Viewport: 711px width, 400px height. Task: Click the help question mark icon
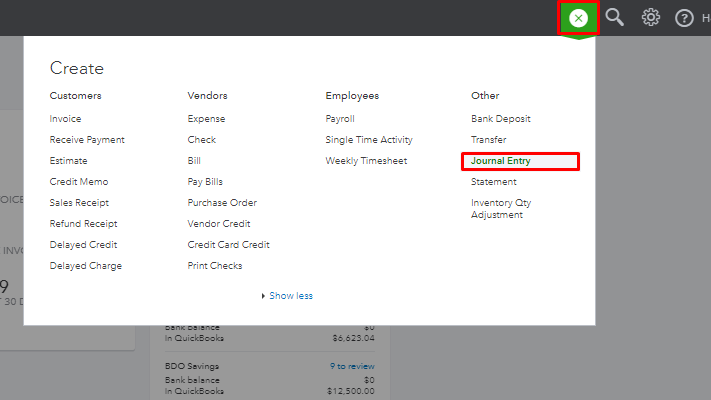[x=684, y=18]
